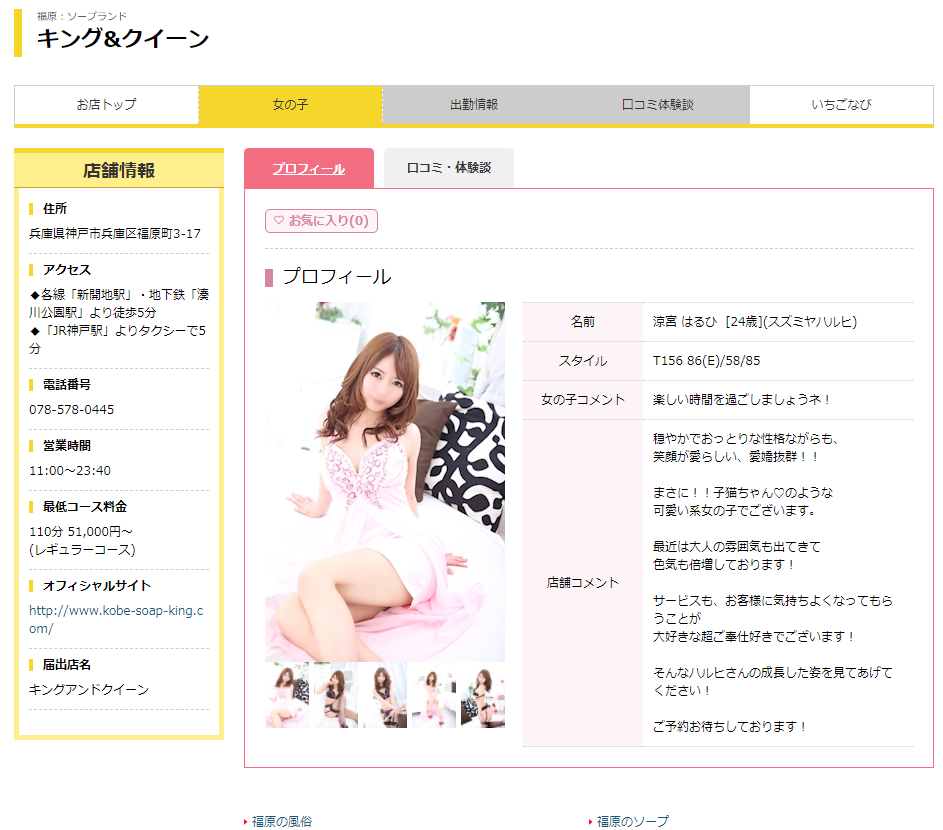Open the 口コミ体験談 navigation tab
The height and width of the screenshot is (830, 943).
pyautogui.click(x=657, y=105)
